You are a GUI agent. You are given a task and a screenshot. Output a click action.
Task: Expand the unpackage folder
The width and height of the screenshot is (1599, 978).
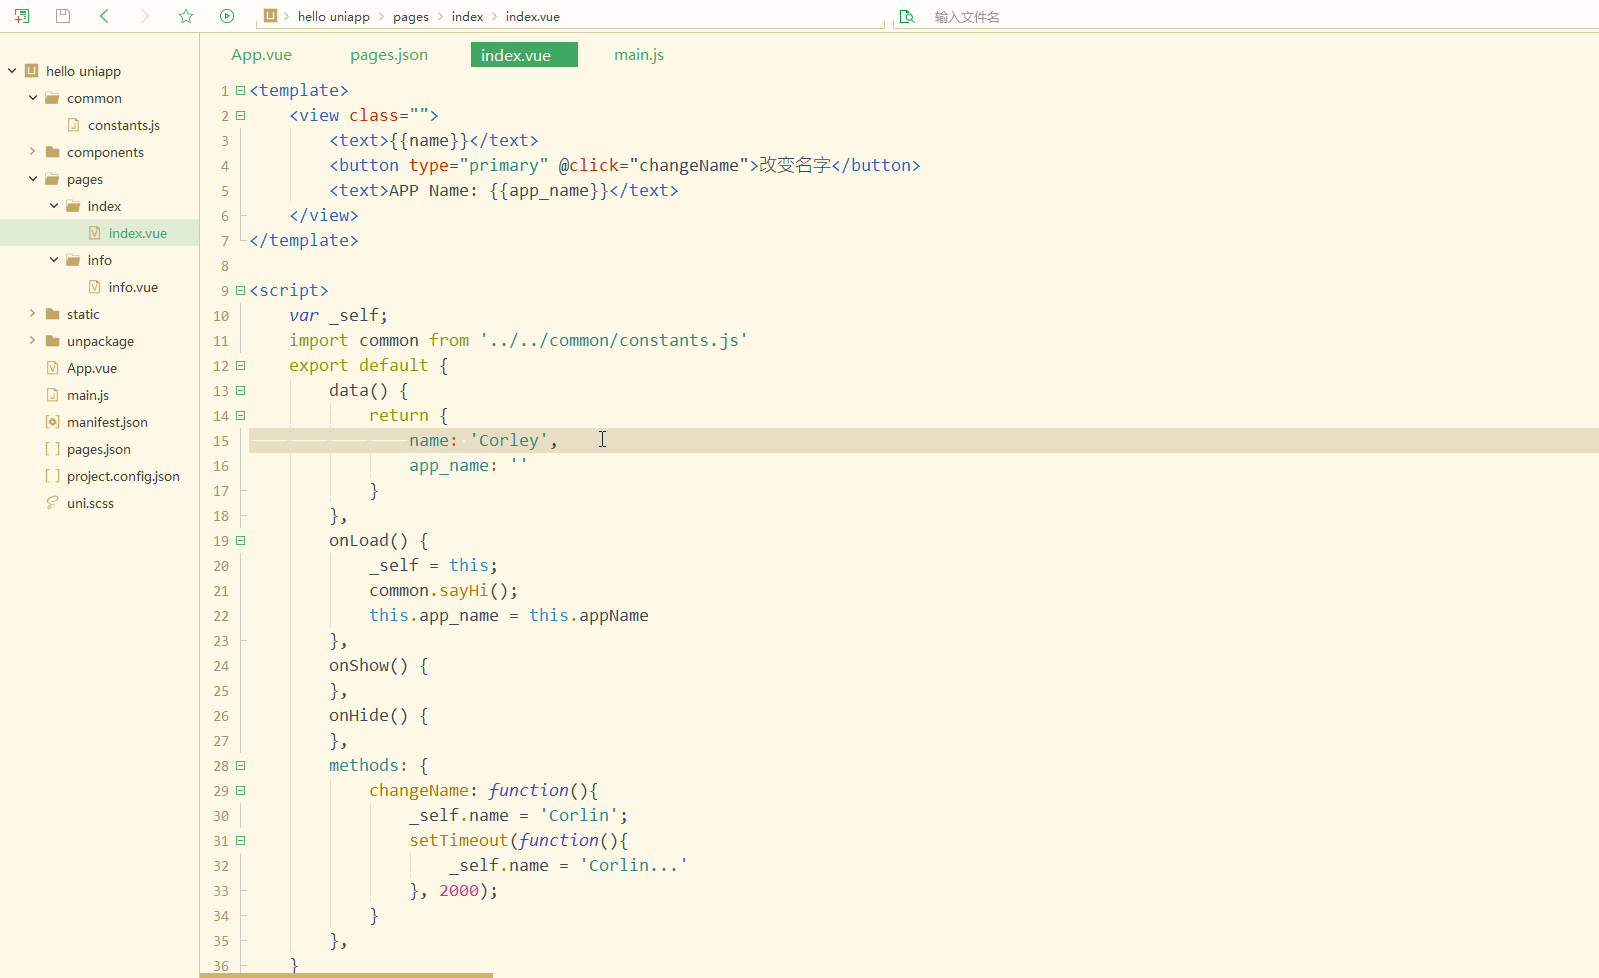coord(33,341)
